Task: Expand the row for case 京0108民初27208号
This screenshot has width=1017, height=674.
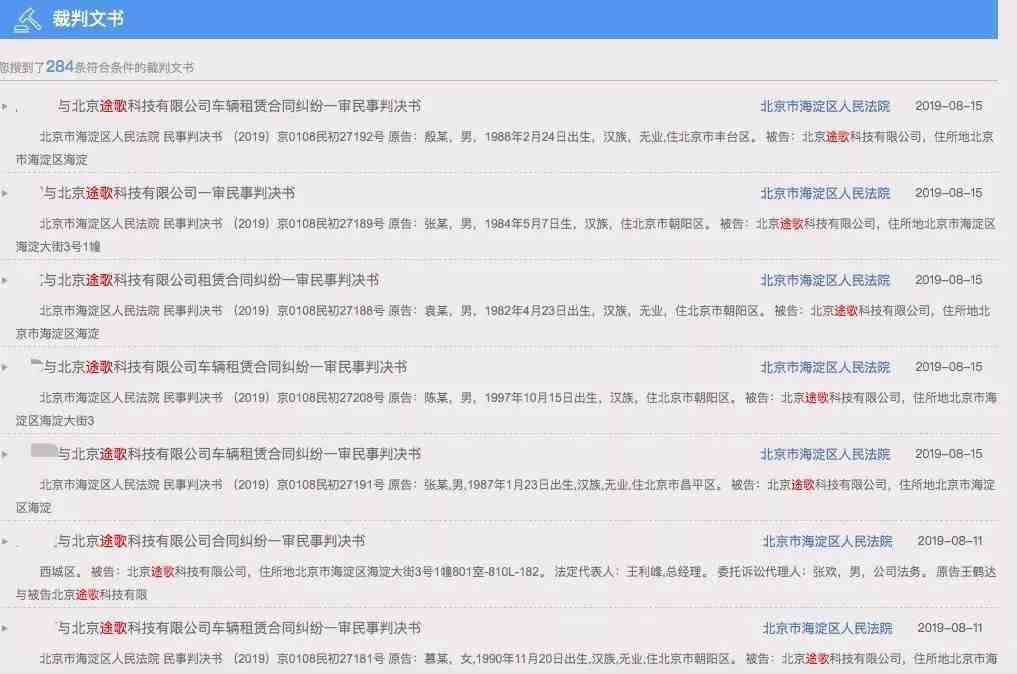Action: point(5,367)
